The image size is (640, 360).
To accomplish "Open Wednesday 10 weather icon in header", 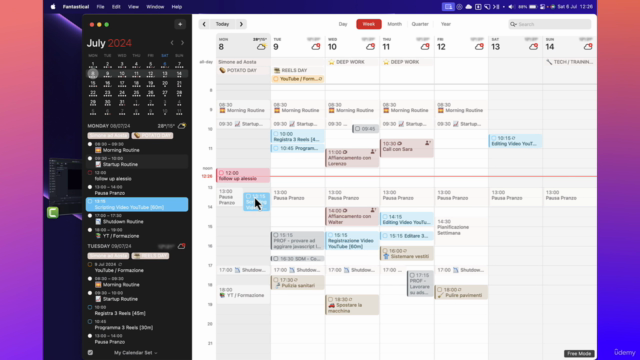I will click(x=370, y=47).
